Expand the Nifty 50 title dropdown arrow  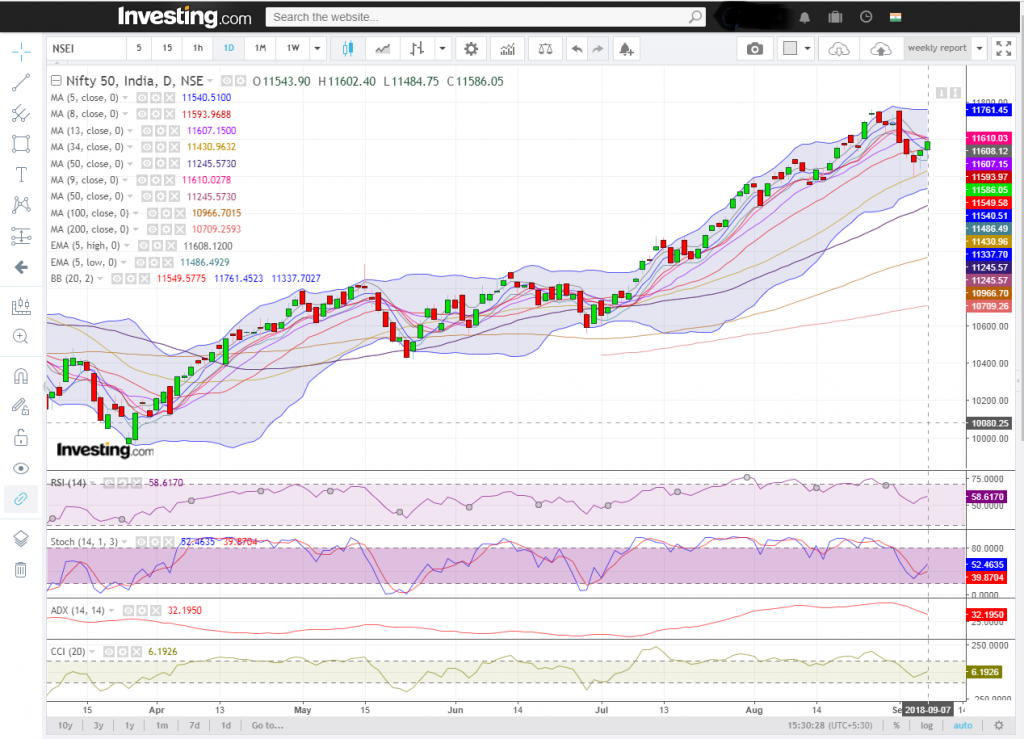tap(210, 81)
